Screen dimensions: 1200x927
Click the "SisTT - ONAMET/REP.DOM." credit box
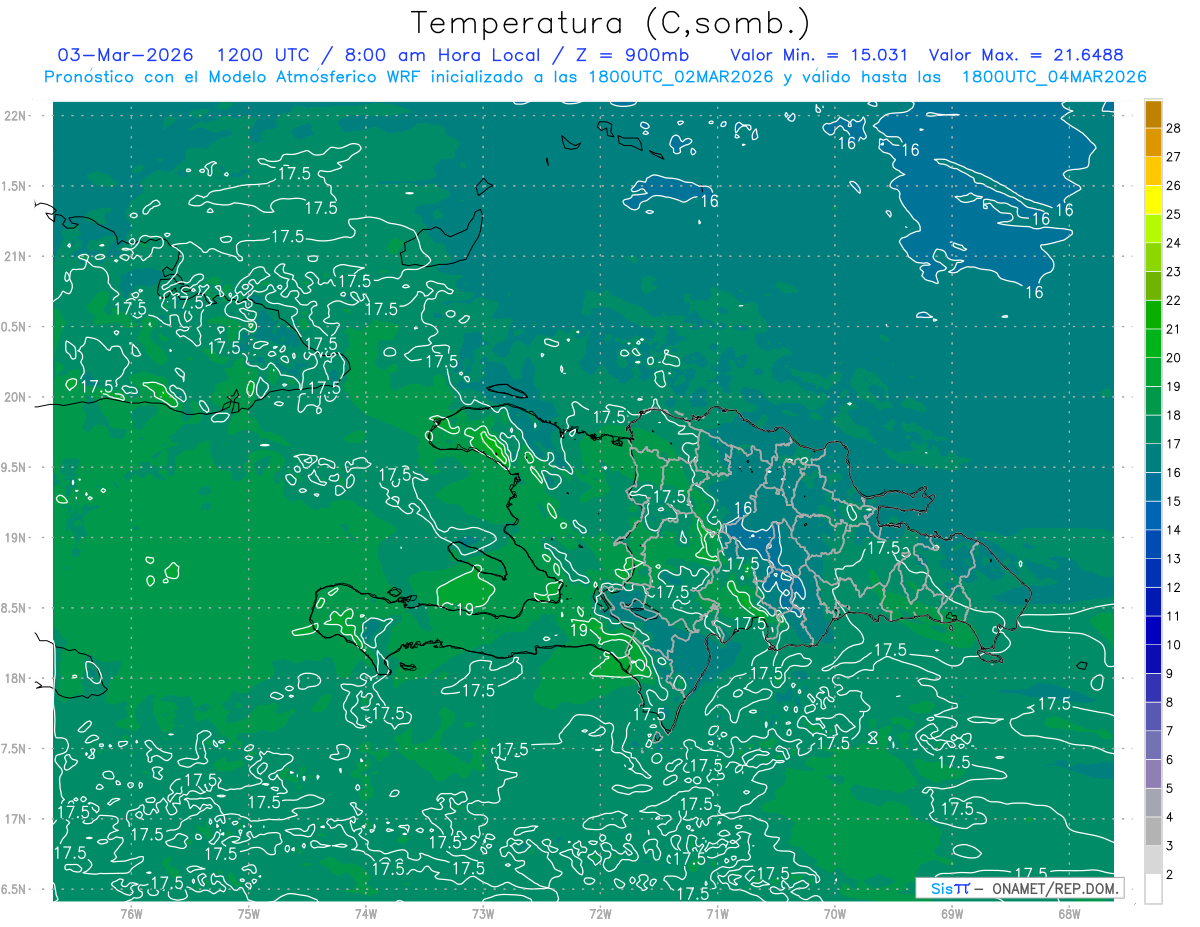1019,888
